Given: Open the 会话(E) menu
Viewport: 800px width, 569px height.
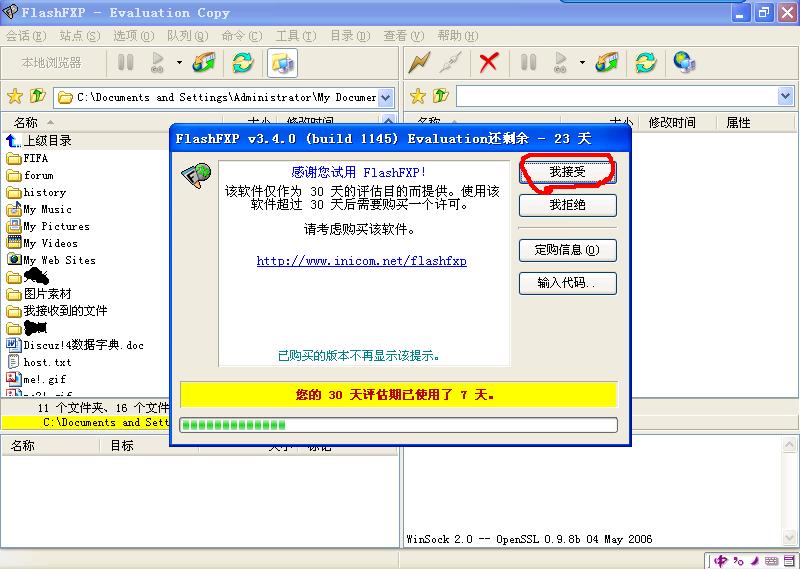Looking at the screenshot, I should 26,36.
